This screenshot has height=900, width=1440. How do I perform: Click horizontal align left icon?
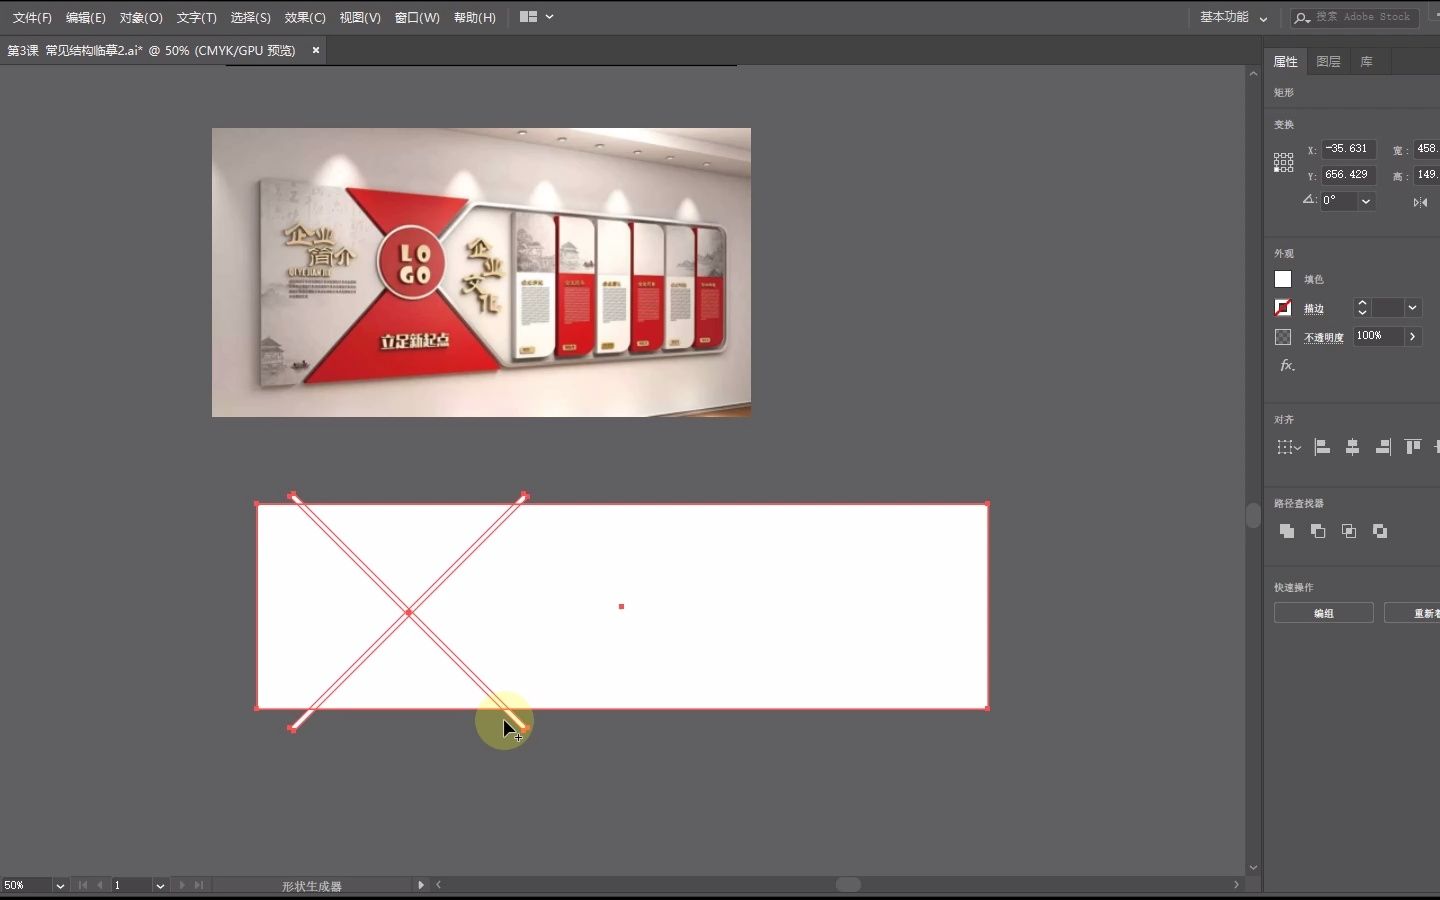(1322, 447)
